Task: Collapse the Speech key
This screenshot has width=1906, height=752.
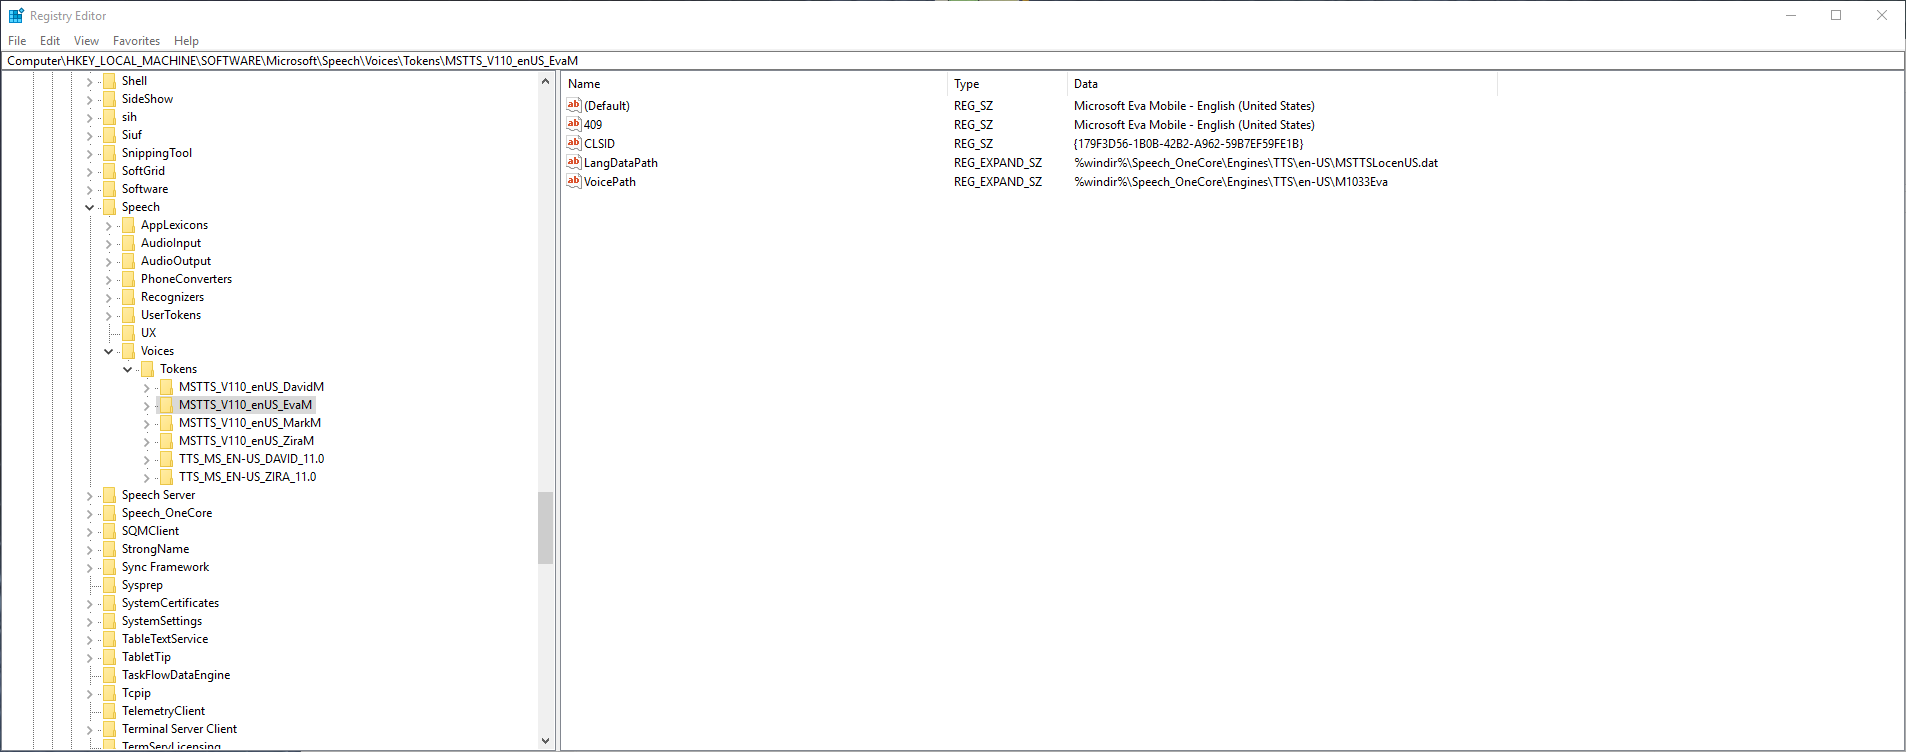Action: click(x=89, y=207)
